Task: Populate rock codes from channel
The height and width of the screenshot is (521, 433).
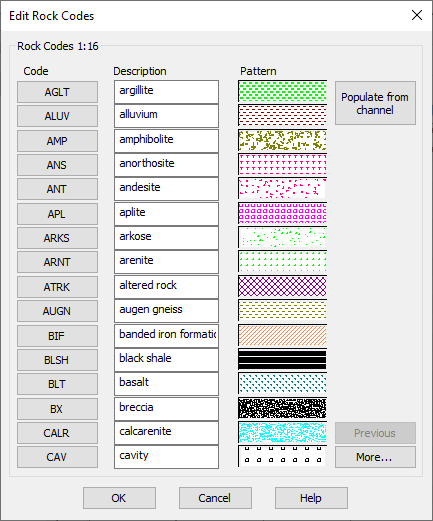Action: tap(375, 103)
